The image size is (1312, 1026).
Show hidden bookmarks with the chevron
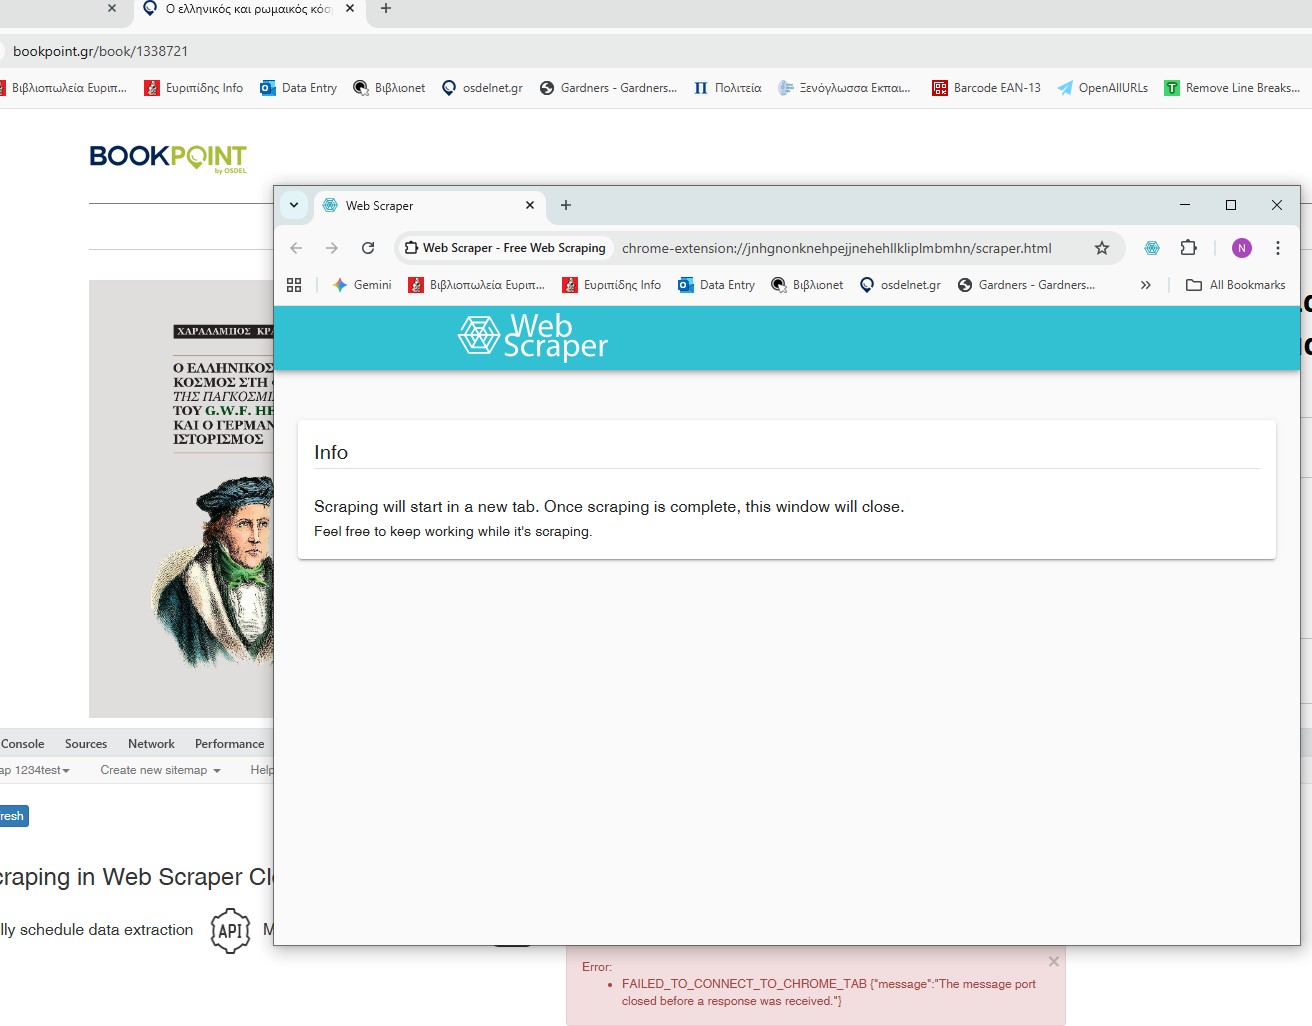[1145, 285]
